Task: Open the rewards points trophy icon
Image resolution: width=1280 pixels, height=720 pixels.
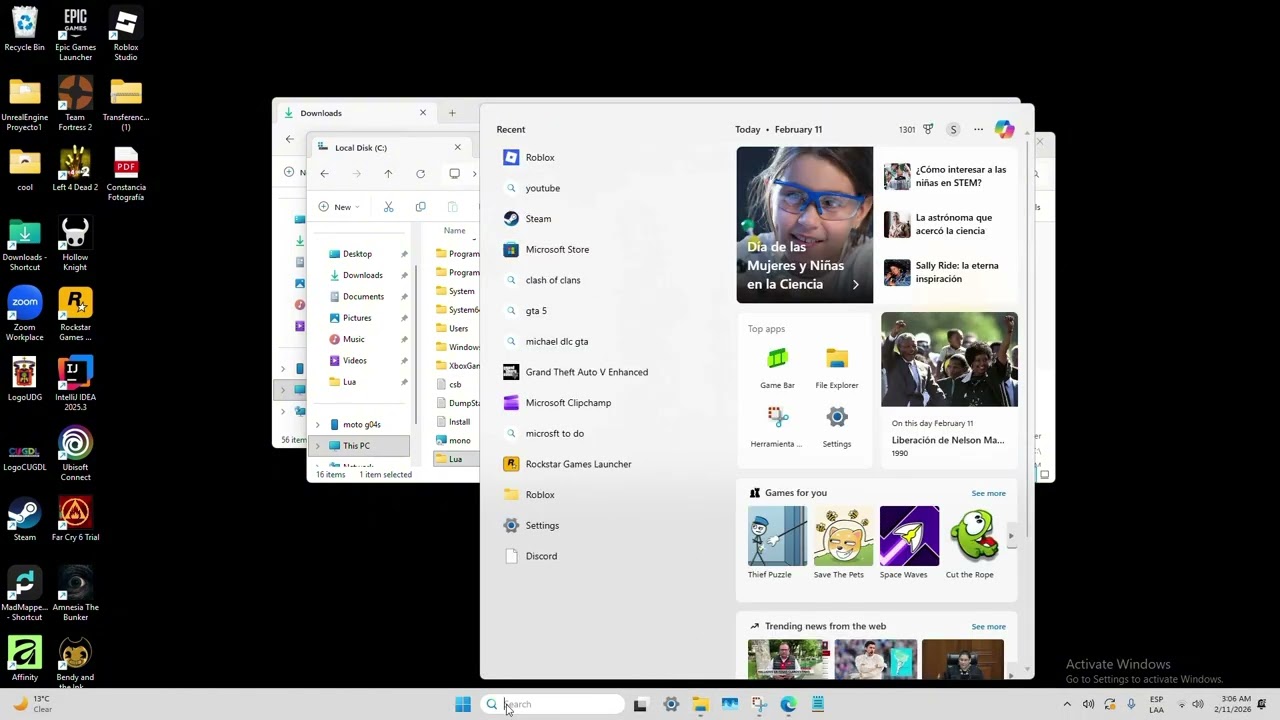Action: coord(928,129)
